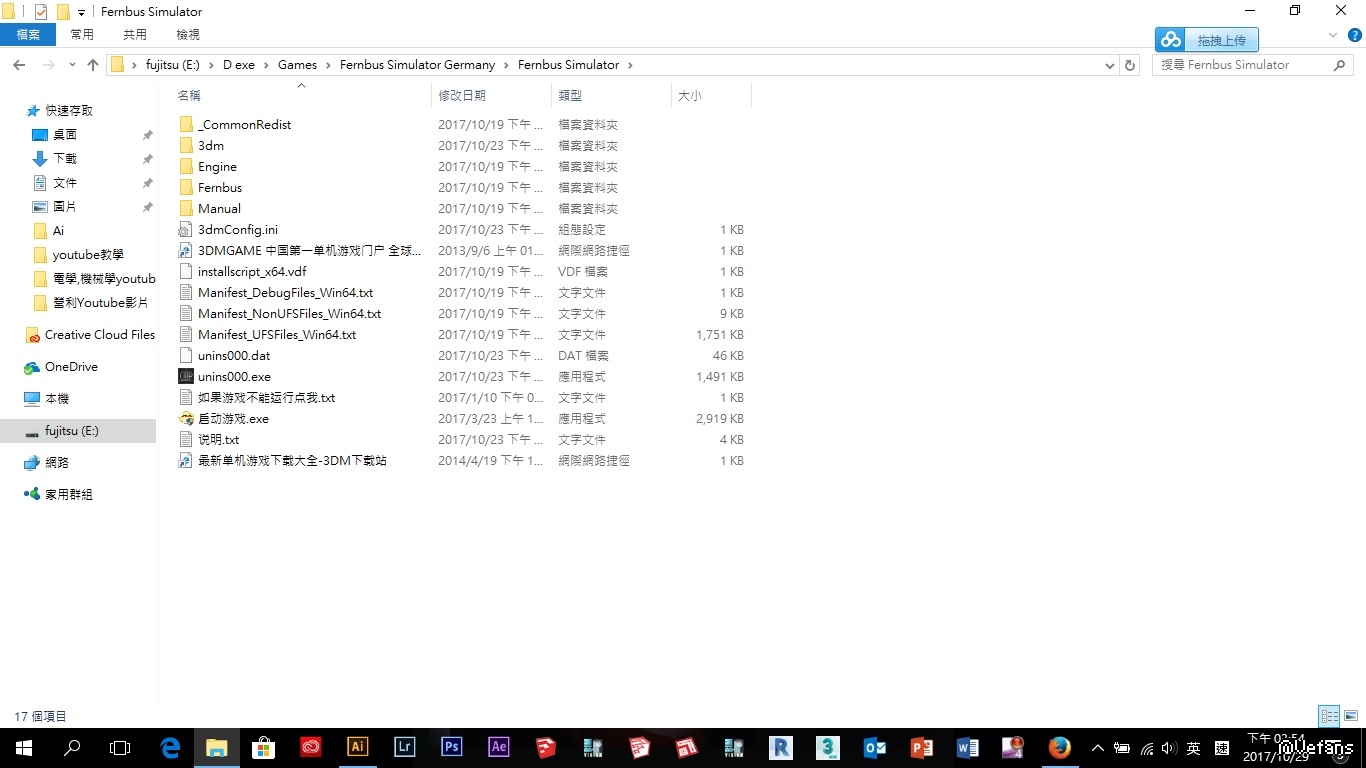1366x768 pixels.
Task: Select the 3dmConfig.ini file
Action: tap(238, 230)
